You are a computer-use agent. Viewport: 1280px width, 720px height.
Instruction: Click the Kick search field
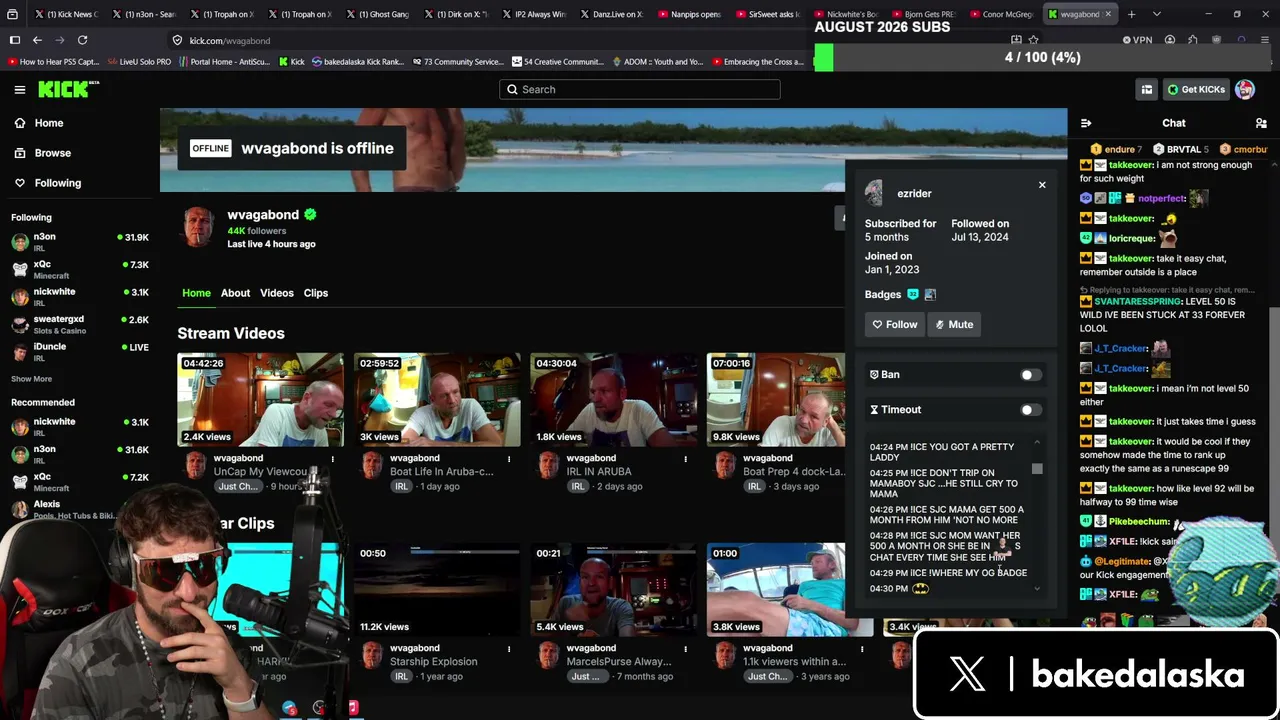tap(640, 89)
